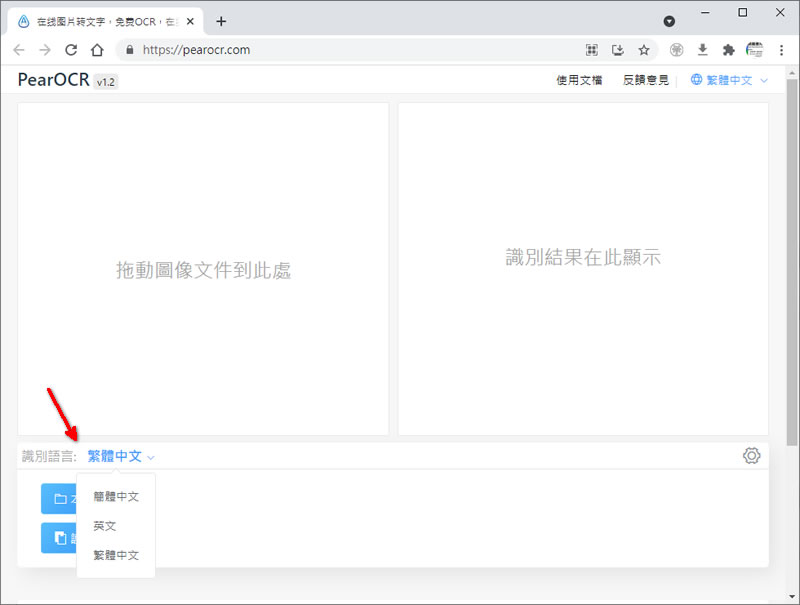The width and height of the screenshot is (800, 605).
Task: Collapse the 識別語言 繁體中文 dropdown
Action: coord(120,456)
